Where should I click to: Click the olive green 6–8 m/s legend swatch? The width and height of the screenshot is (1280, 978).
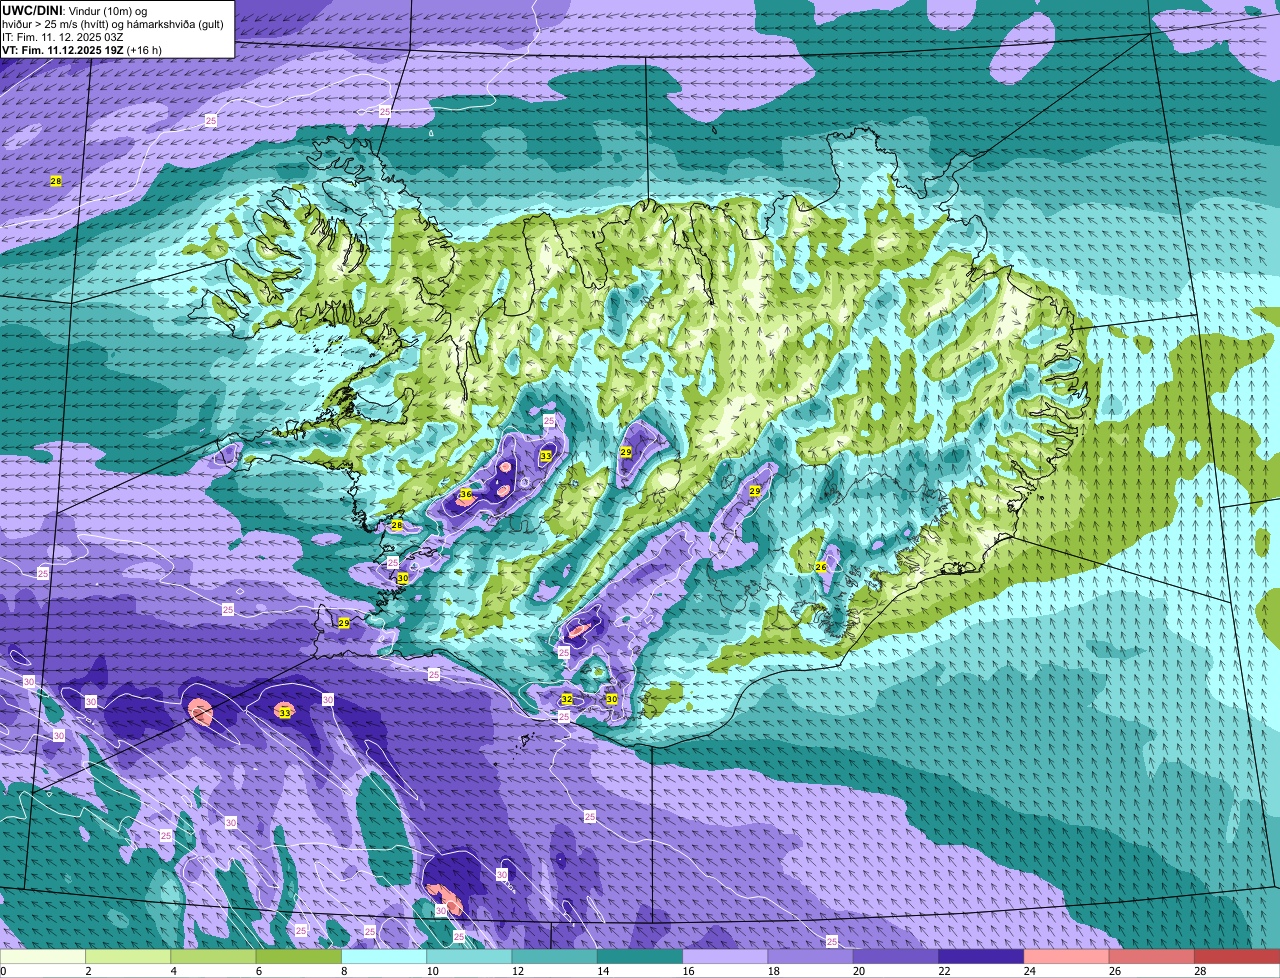click(299, 956)
